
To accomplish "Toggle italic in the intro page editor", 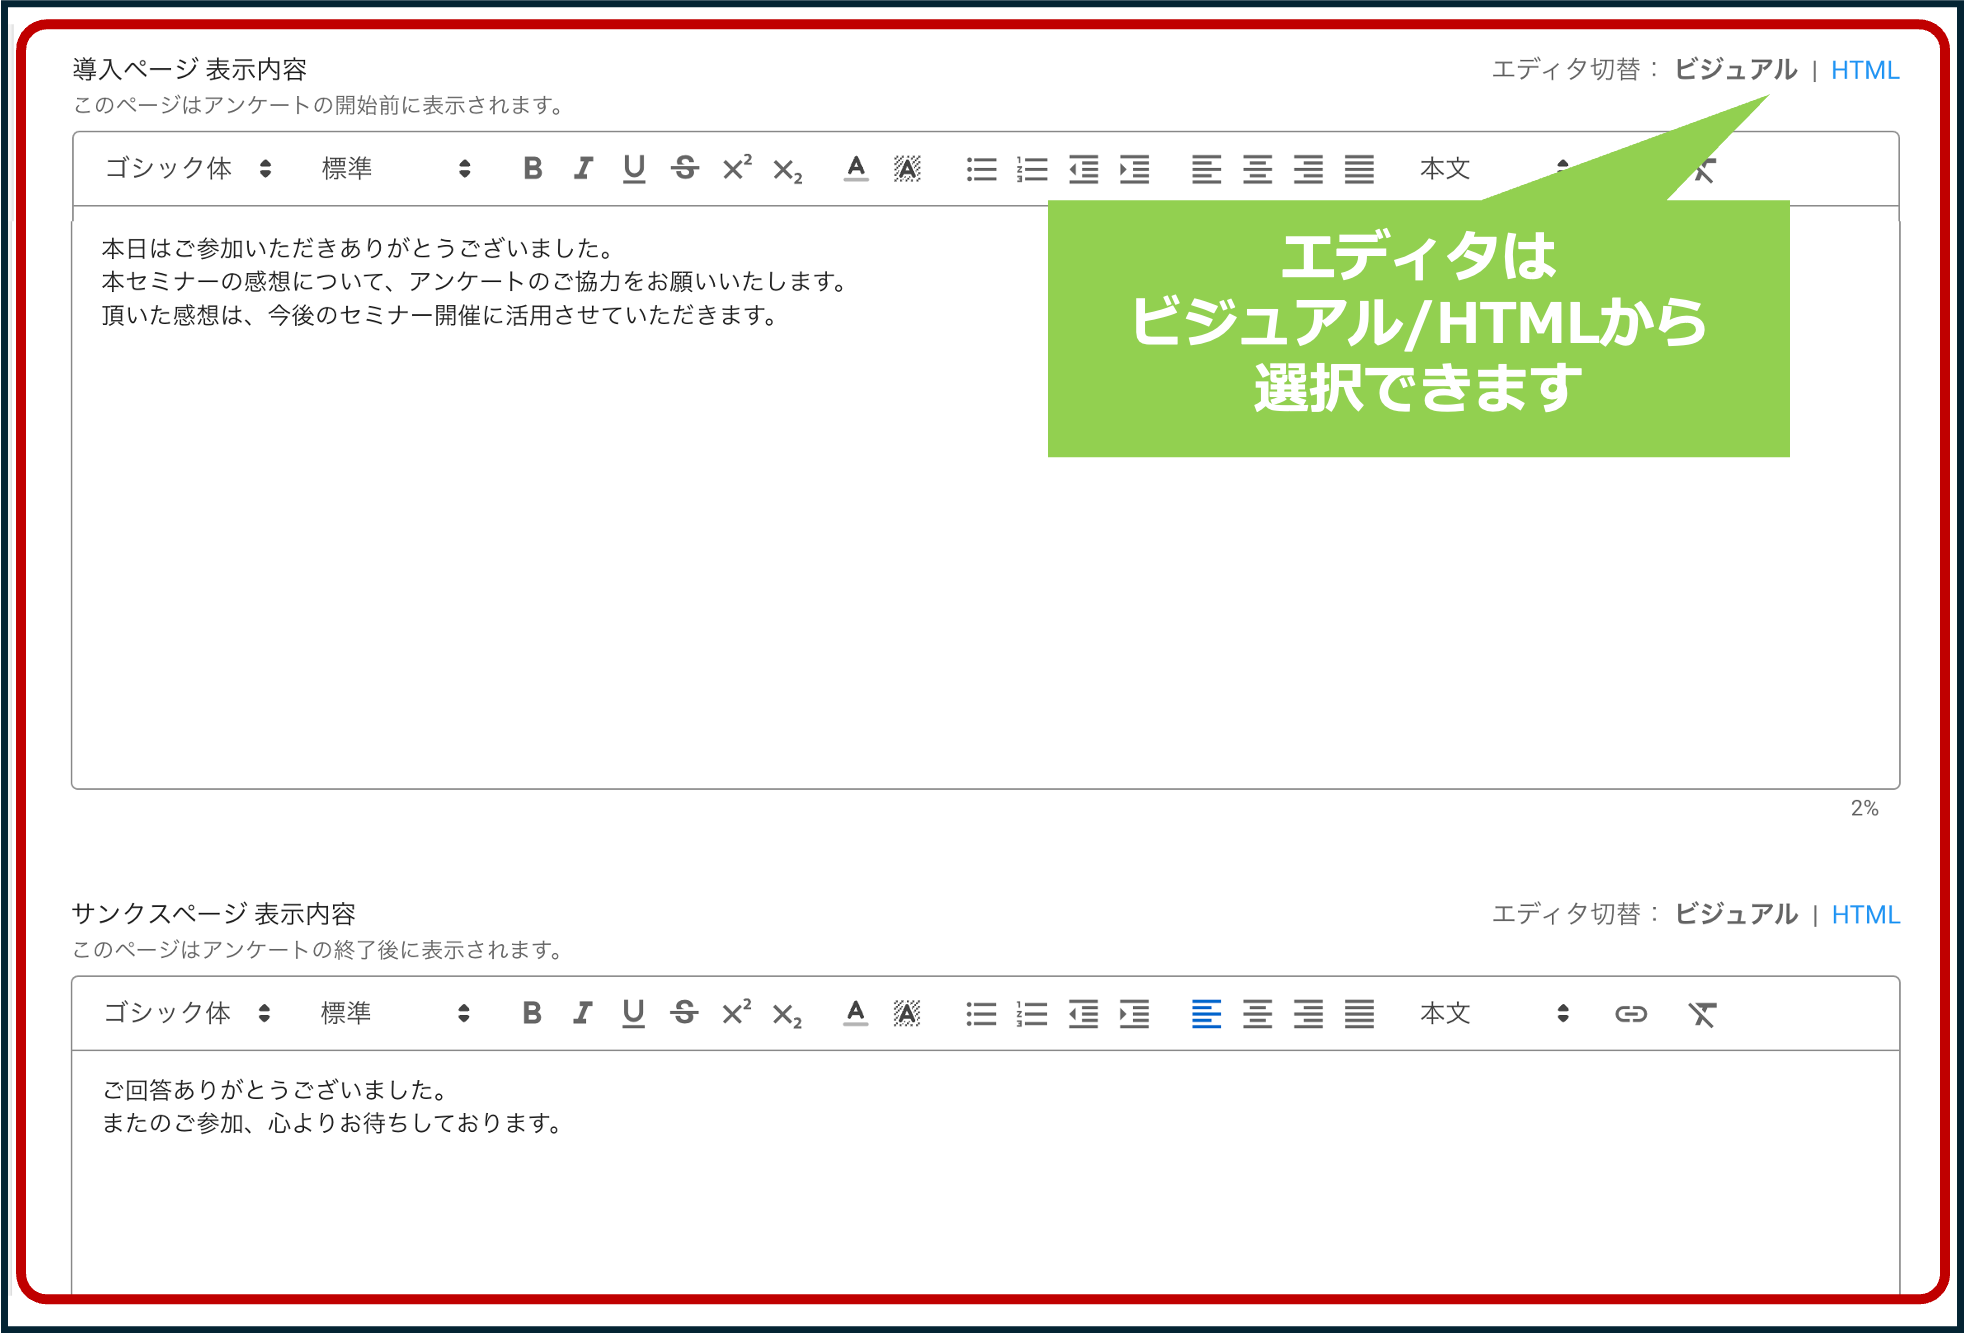I will click(583, 168).
